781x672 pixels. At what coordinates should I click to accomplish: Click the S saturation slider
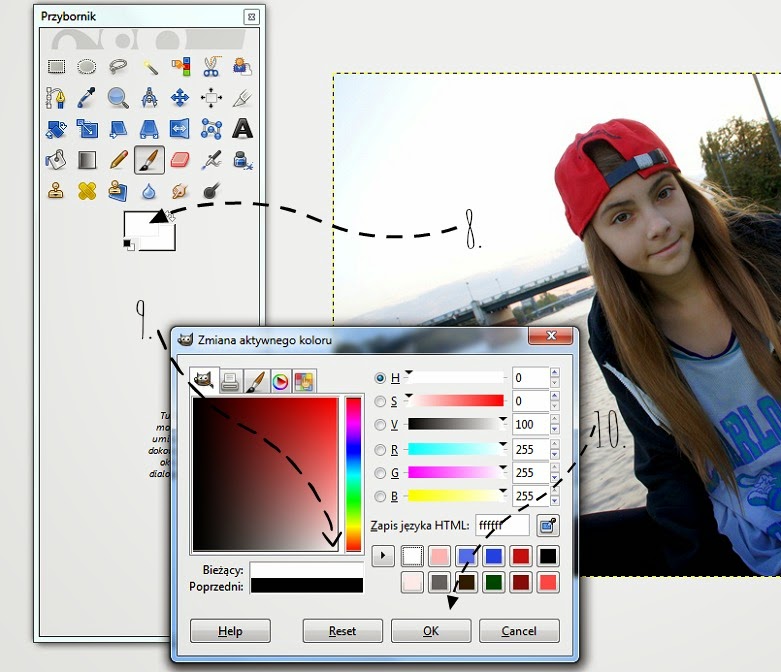click(x=456, y=401)
